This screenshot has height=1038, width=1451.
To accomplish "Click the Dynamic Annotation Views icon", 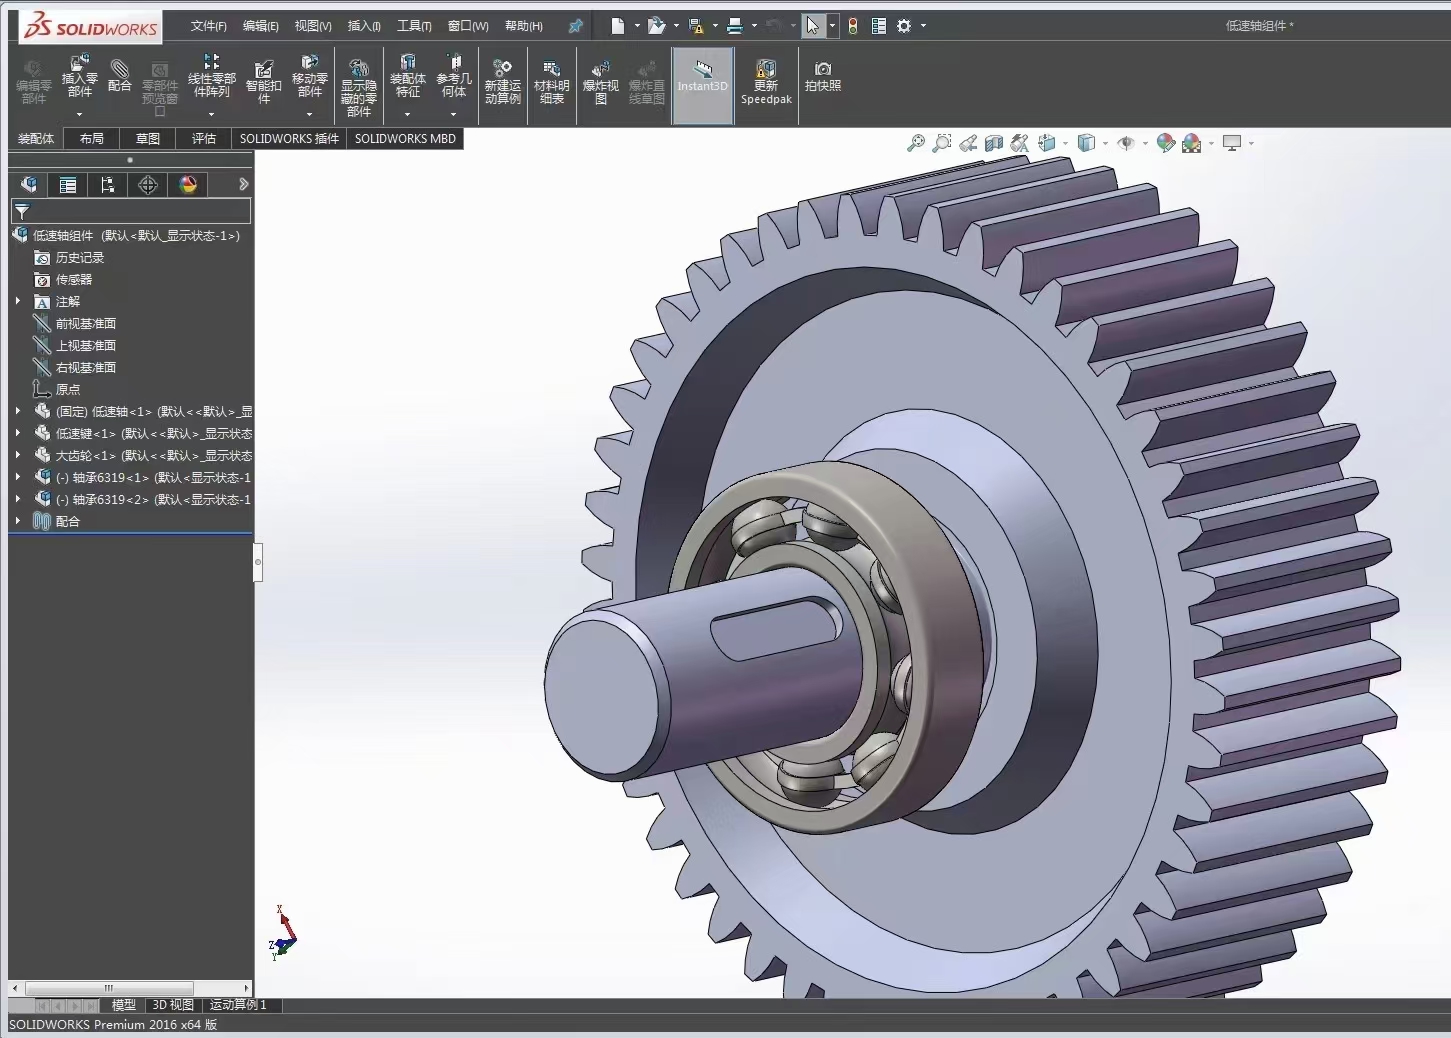I will [x=1019, y=143].
